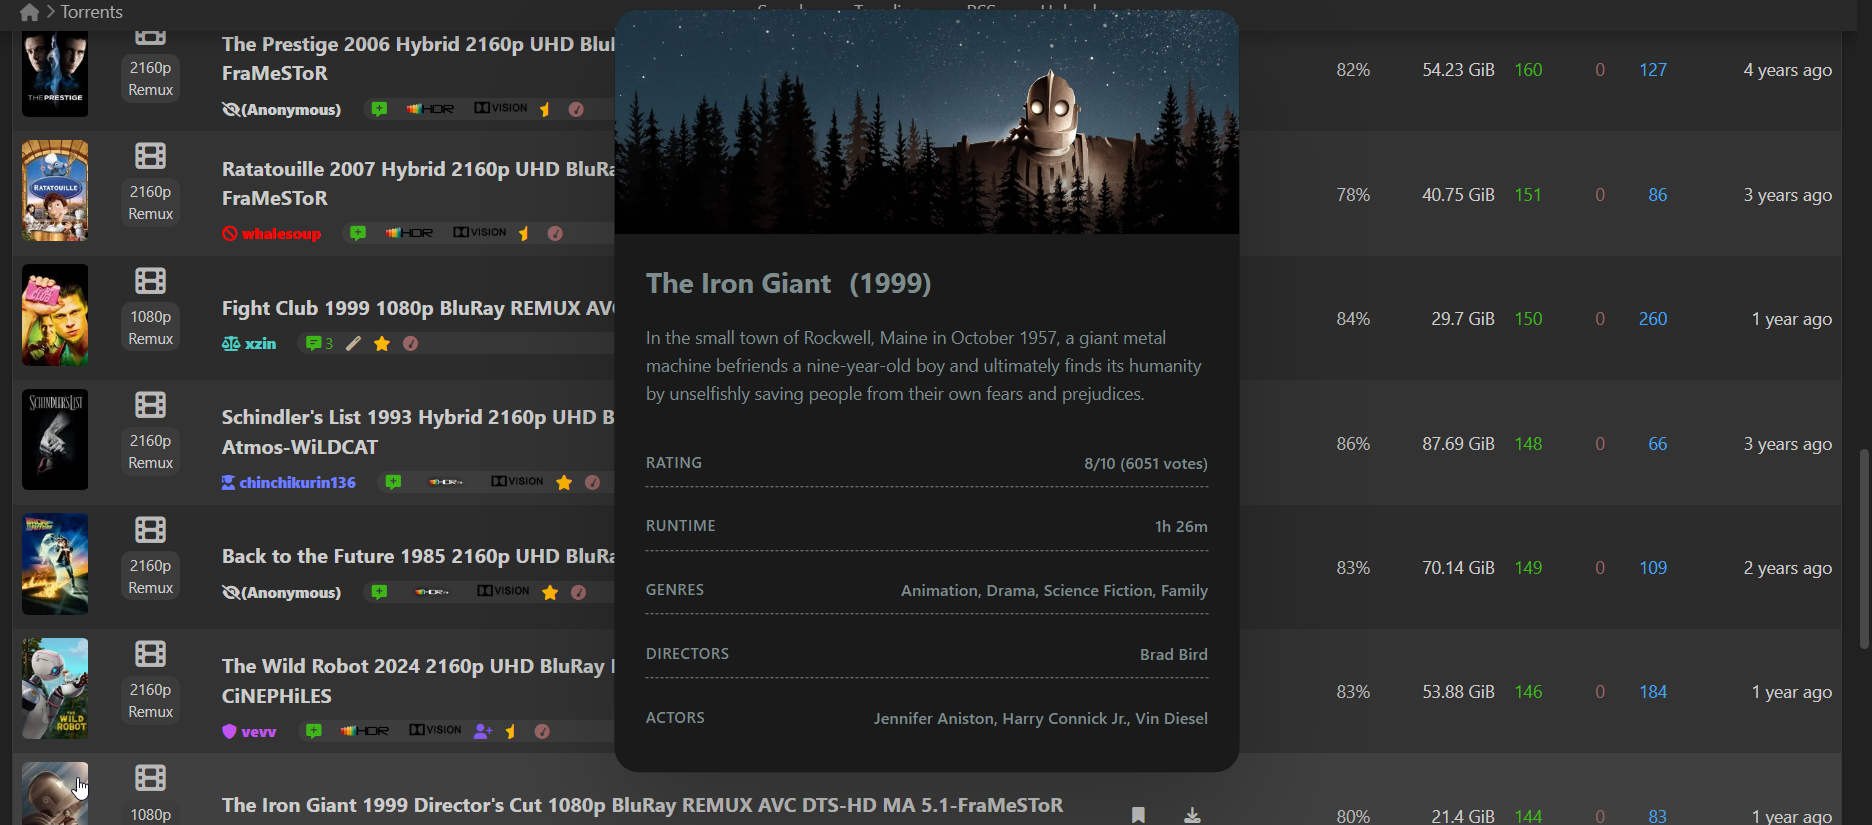Click the pencil icon on Fight Club
Viewport: 1872px width, 825px height.
point(353,344)
